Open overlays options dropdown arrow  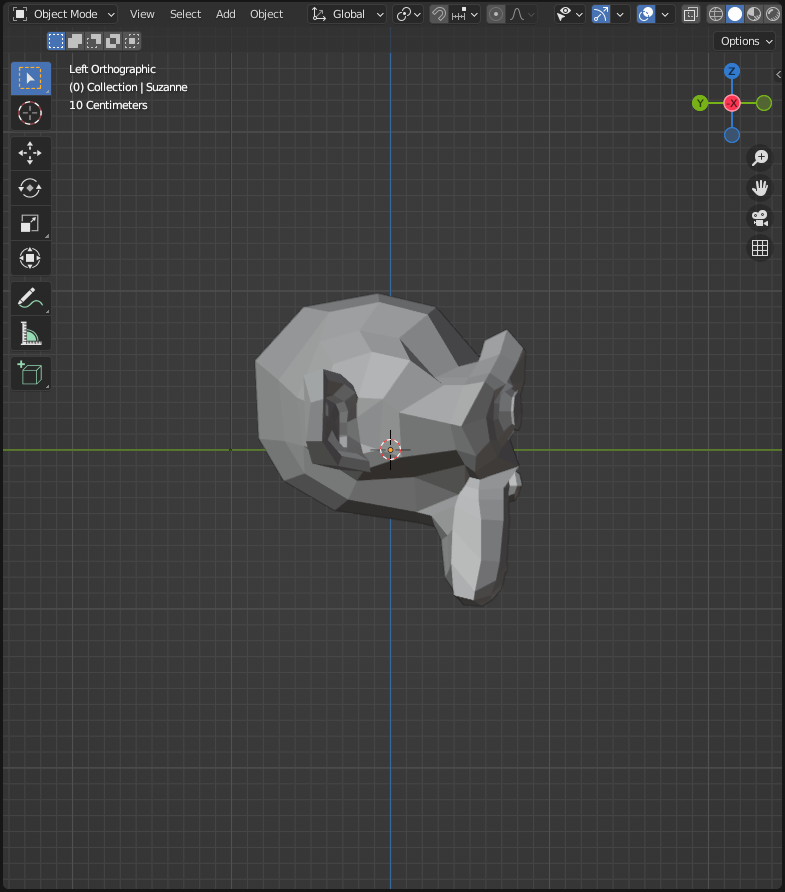[x=665, y=14]
